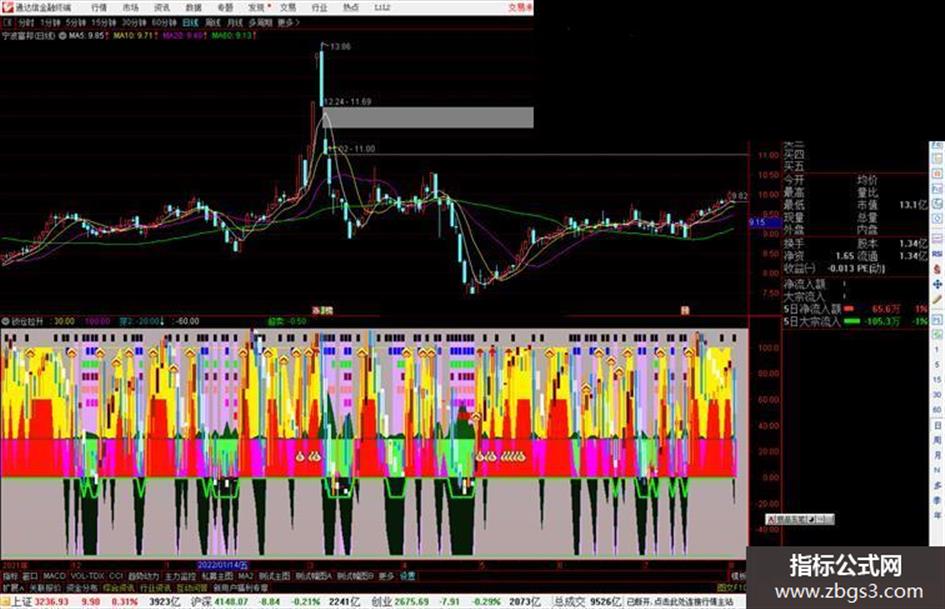Open the 资金分布 panel tab

82,587
